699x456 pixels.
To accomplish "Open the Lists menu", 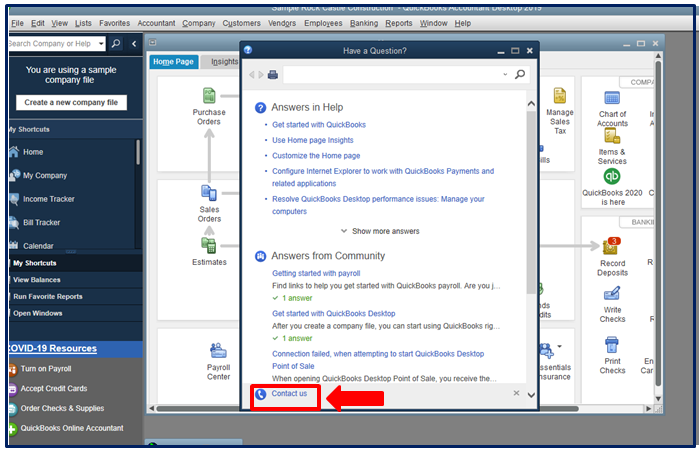I will tap(83, 23).
